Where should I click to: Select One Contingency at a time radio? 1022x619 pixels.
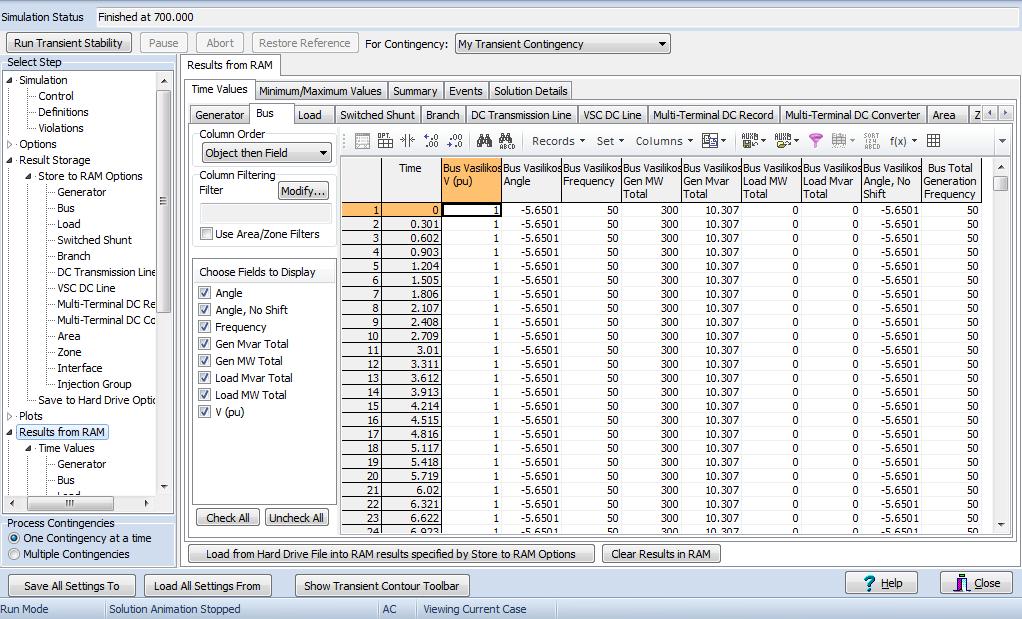(x=14, y=538)
